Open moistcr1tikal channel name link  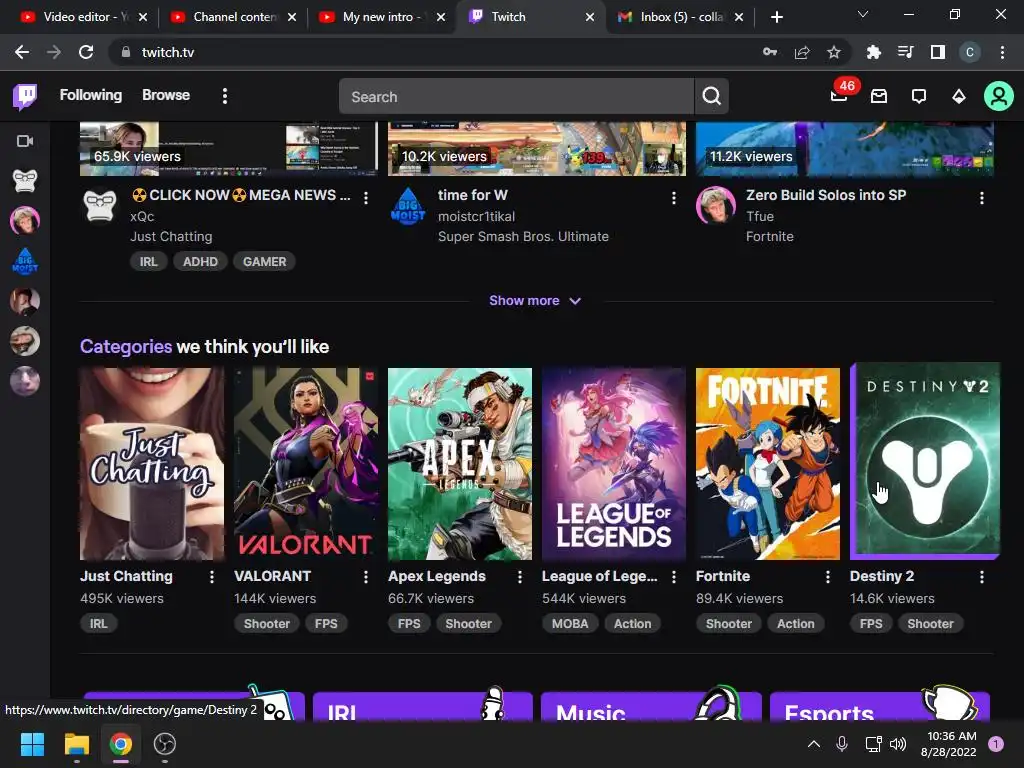coord(476,216)
